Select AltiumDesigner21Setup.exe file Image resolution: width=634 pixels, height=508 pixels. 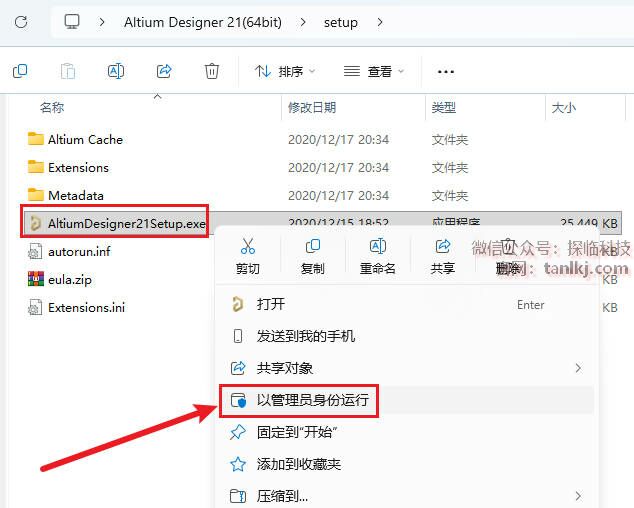(x=115, y=222)
